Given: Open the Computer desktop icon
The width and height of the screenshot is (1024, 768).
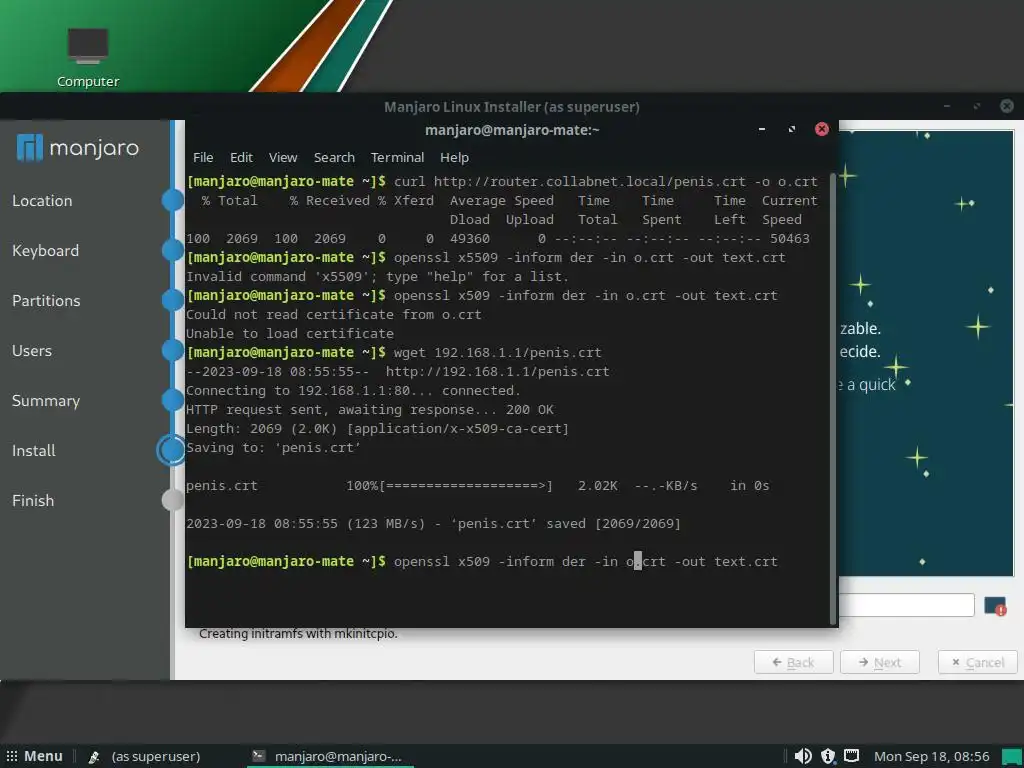Looking at the screenshot, I should coord(88,57).
